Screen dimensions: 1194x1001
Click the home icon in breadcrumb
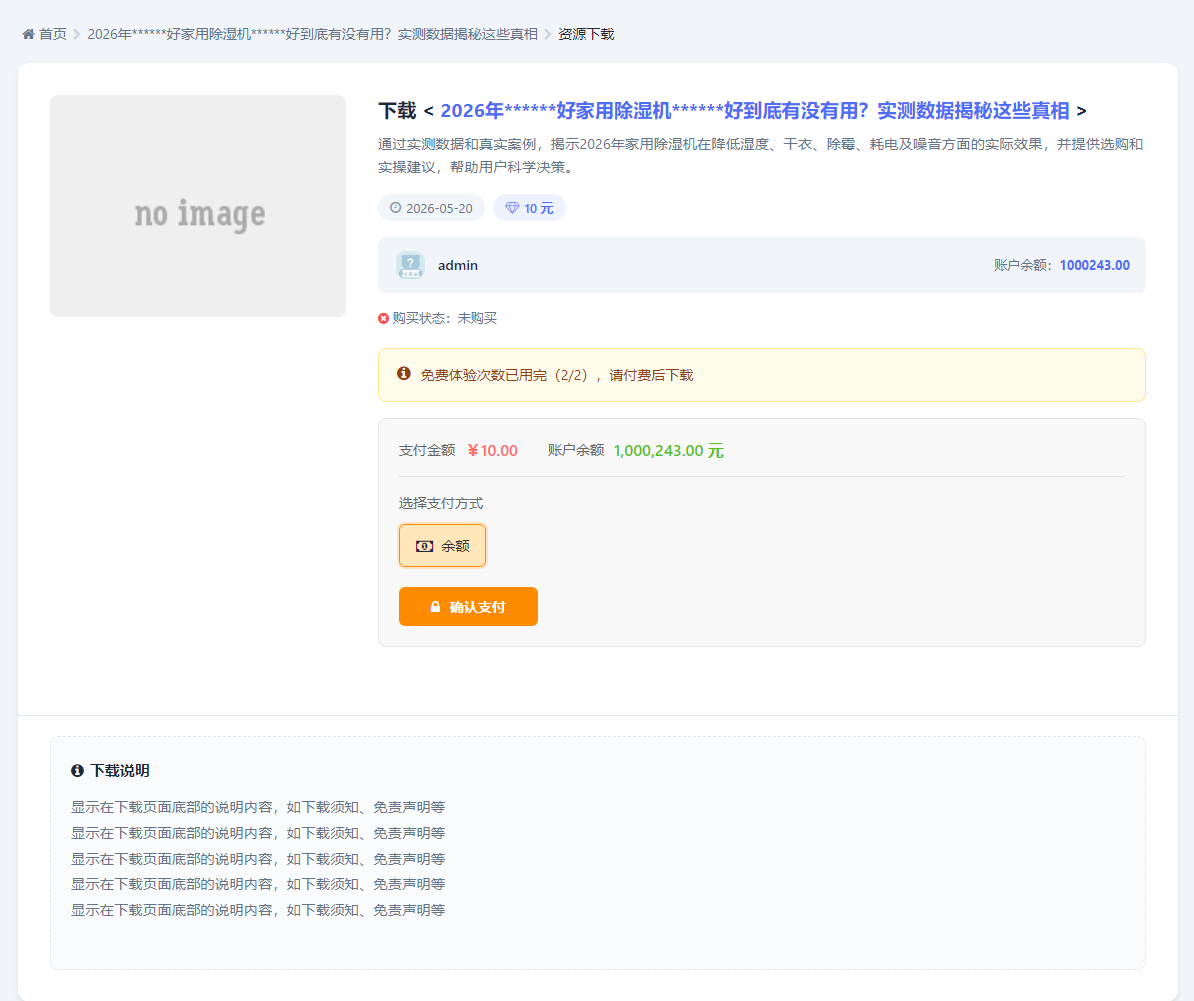pyautogui.click(x=28, y=34)
